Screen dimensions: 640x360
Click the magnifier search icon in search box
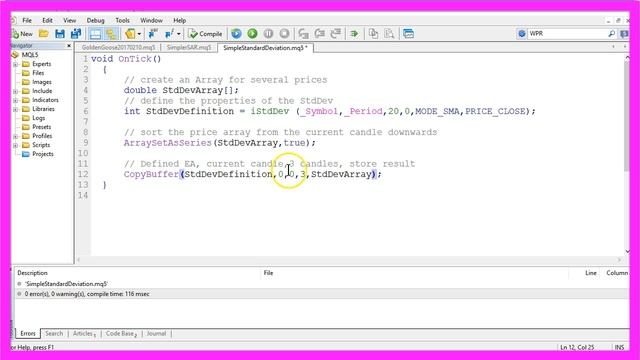click(x=611, y=34)
